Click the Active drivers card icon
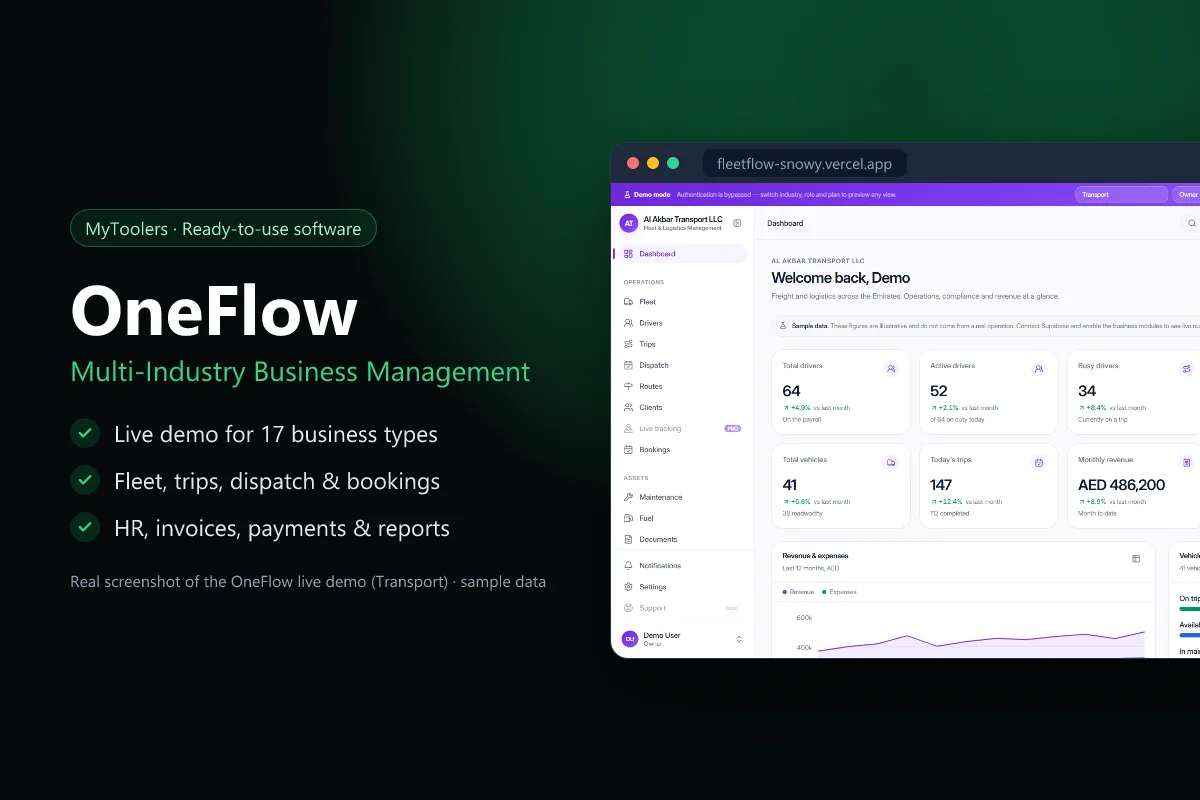The image size is (1200, 800). pos(1039,368)
